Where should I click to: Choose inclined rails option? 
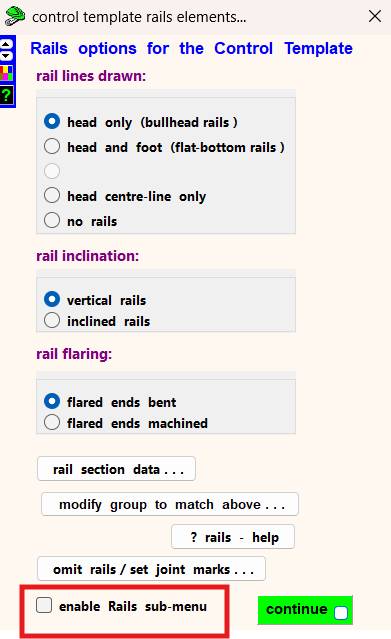pyautogui.click(x=97, y=321)
